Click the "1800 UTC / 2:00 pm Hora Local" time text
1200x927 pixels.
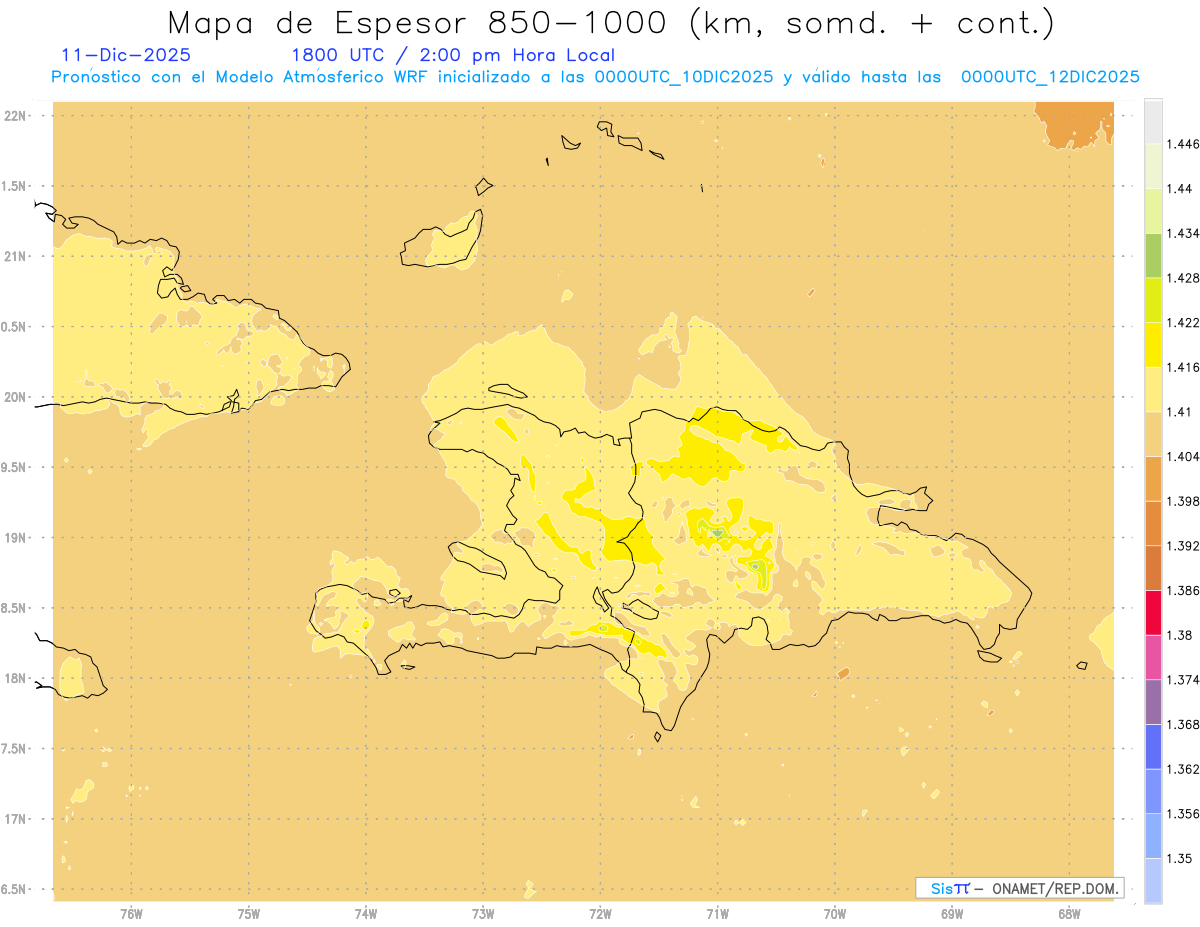pos(453,55)
